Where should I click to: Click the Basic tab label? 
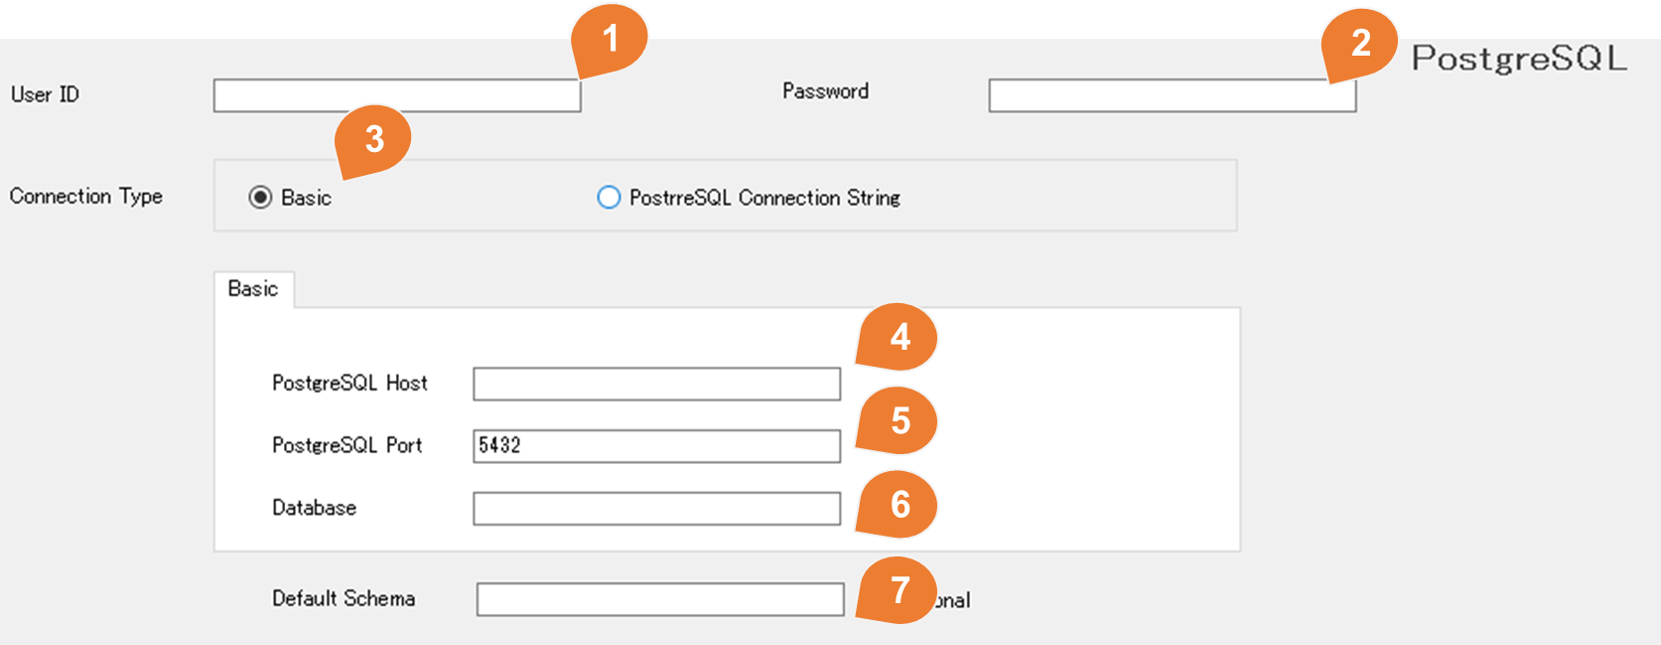click(x=252, y=289)
